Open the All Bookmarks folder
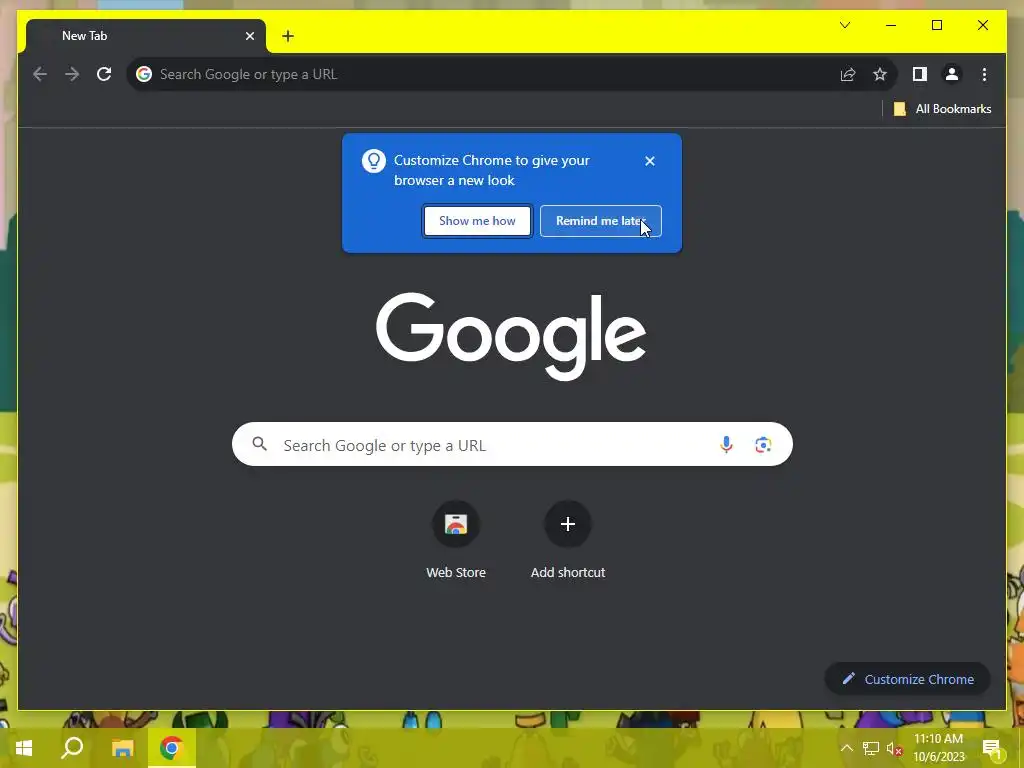Viewport: 1024px width, 768px height. [942, 109]
